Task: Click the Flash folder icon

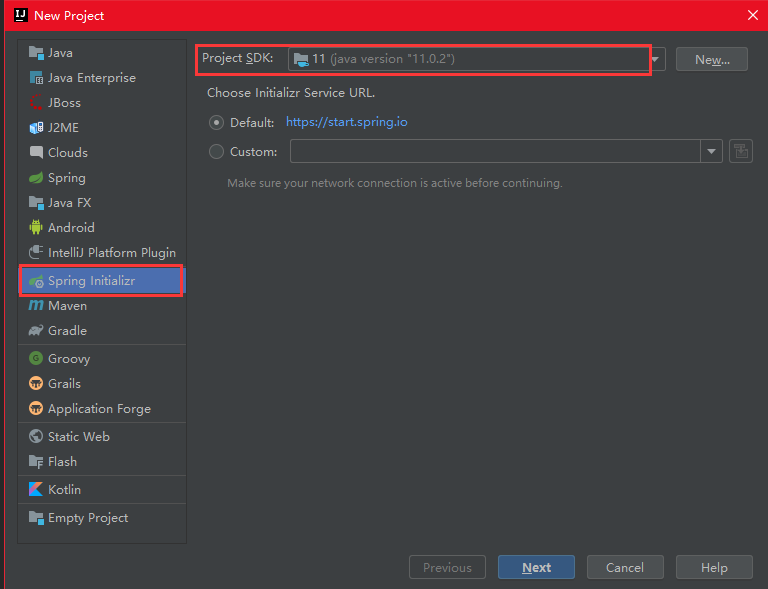Action: coord(36,461)
